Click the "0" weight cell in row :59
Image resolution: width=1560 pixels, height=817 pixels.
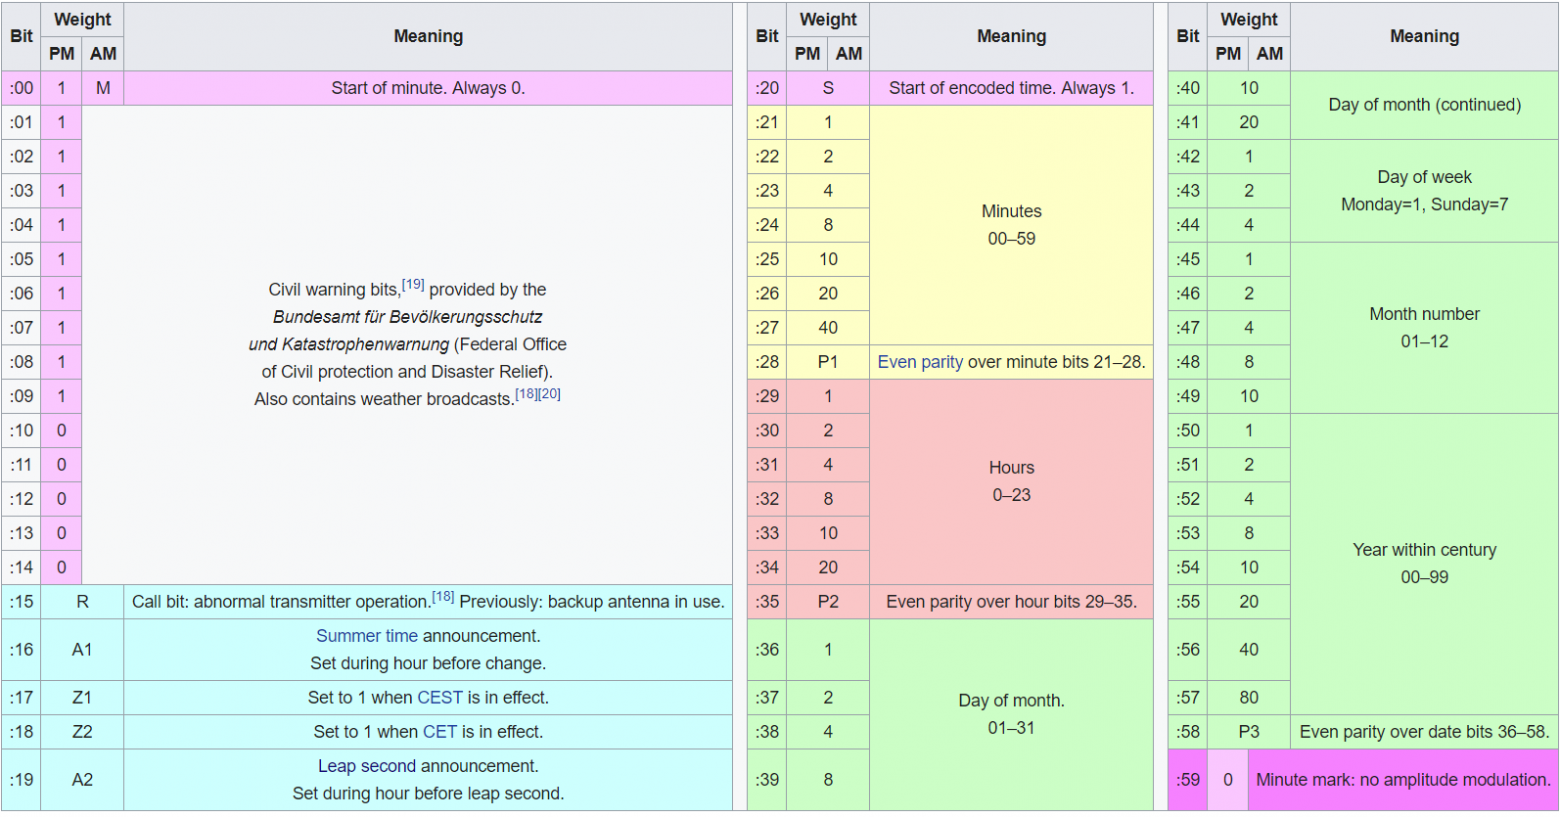pos(1228,780)
